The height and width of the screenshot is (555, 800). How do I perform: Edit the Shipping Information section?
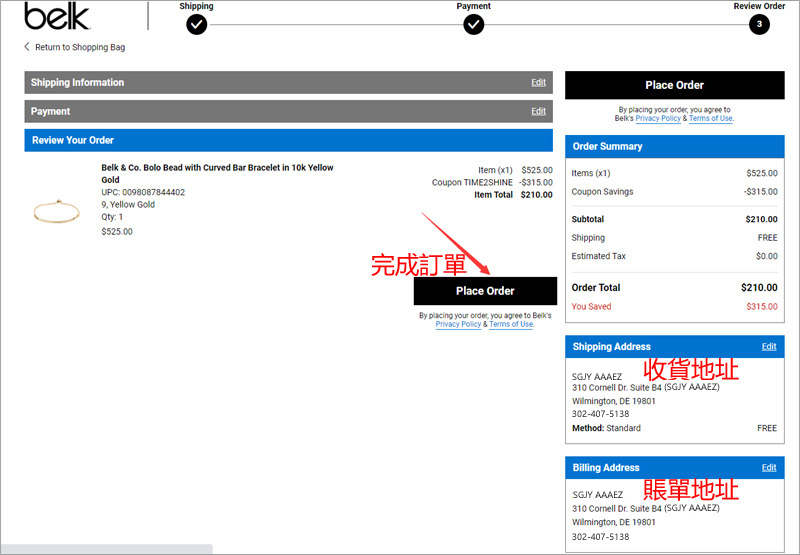click(x=538, y=83)
